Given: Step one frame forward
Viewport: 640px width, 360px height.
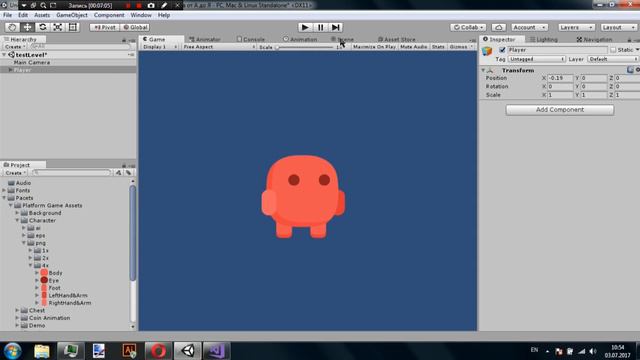Looking at the screenshot, I should (336, 27).
